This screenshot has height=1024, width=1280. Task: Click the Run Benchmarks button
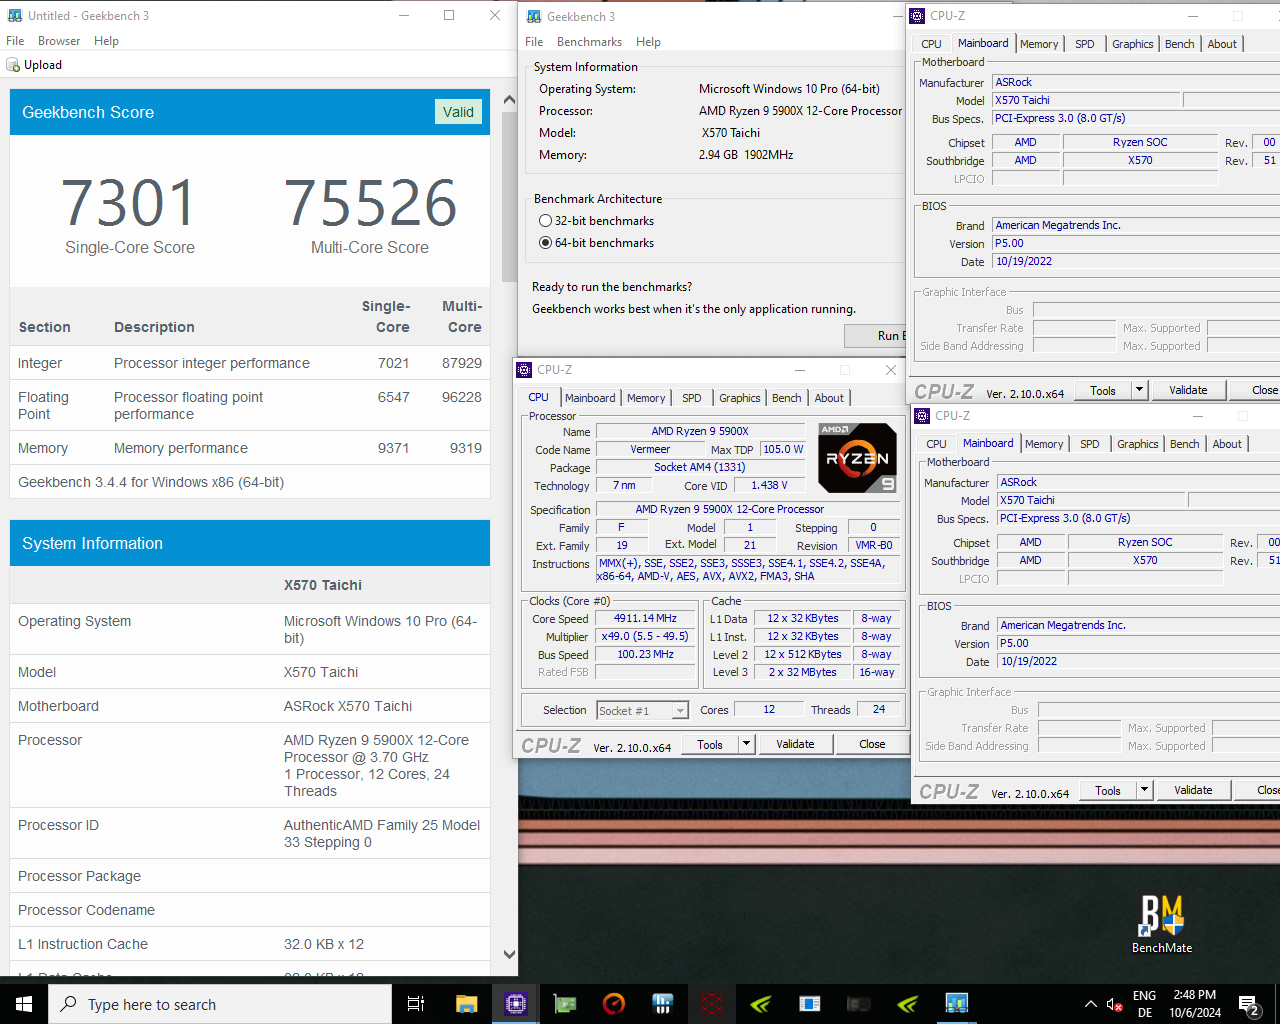876,335
